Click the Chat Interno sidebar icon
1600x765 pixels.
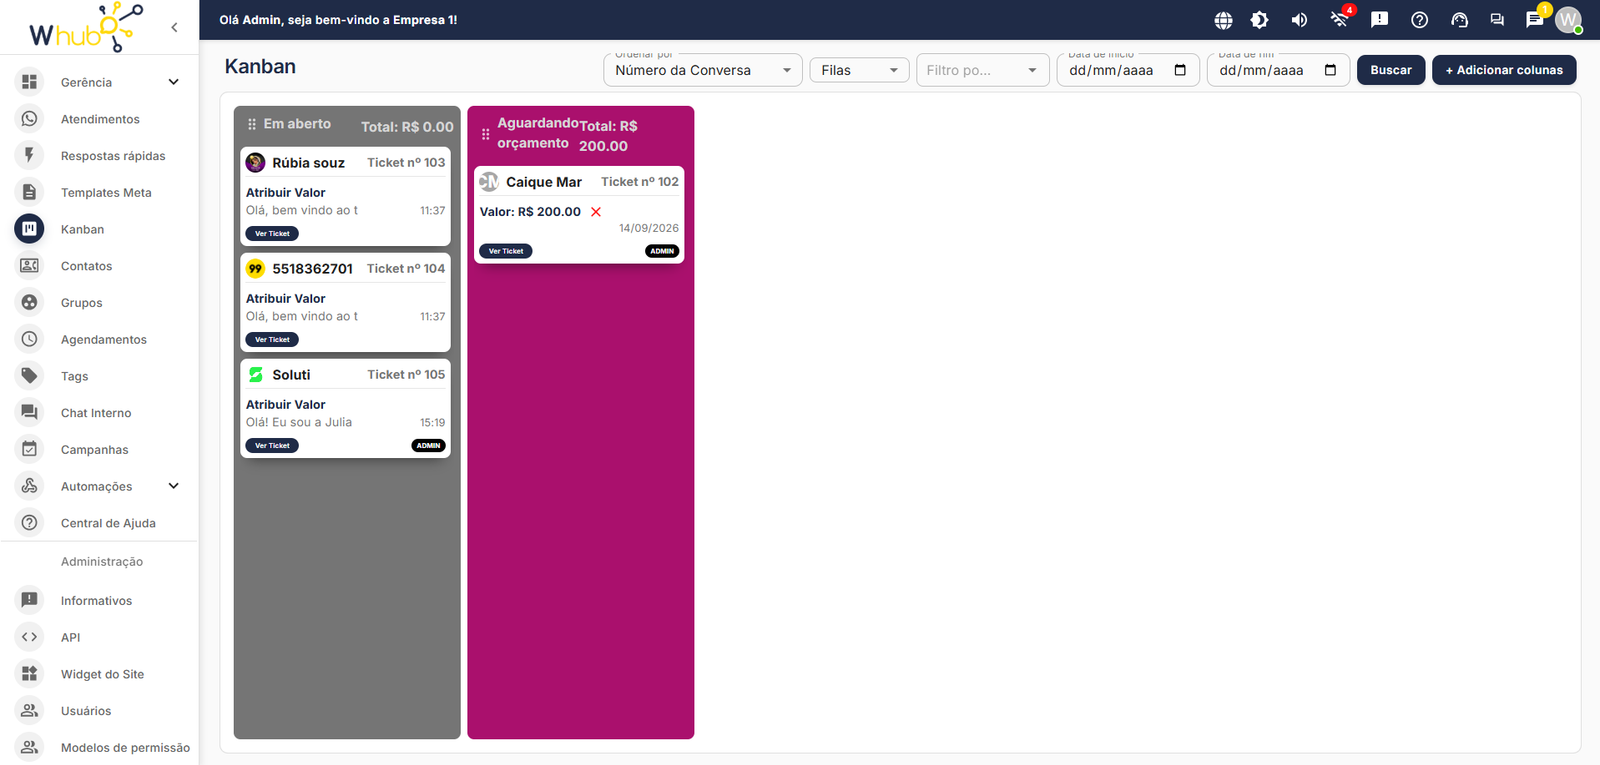click(x=30, y=412)
